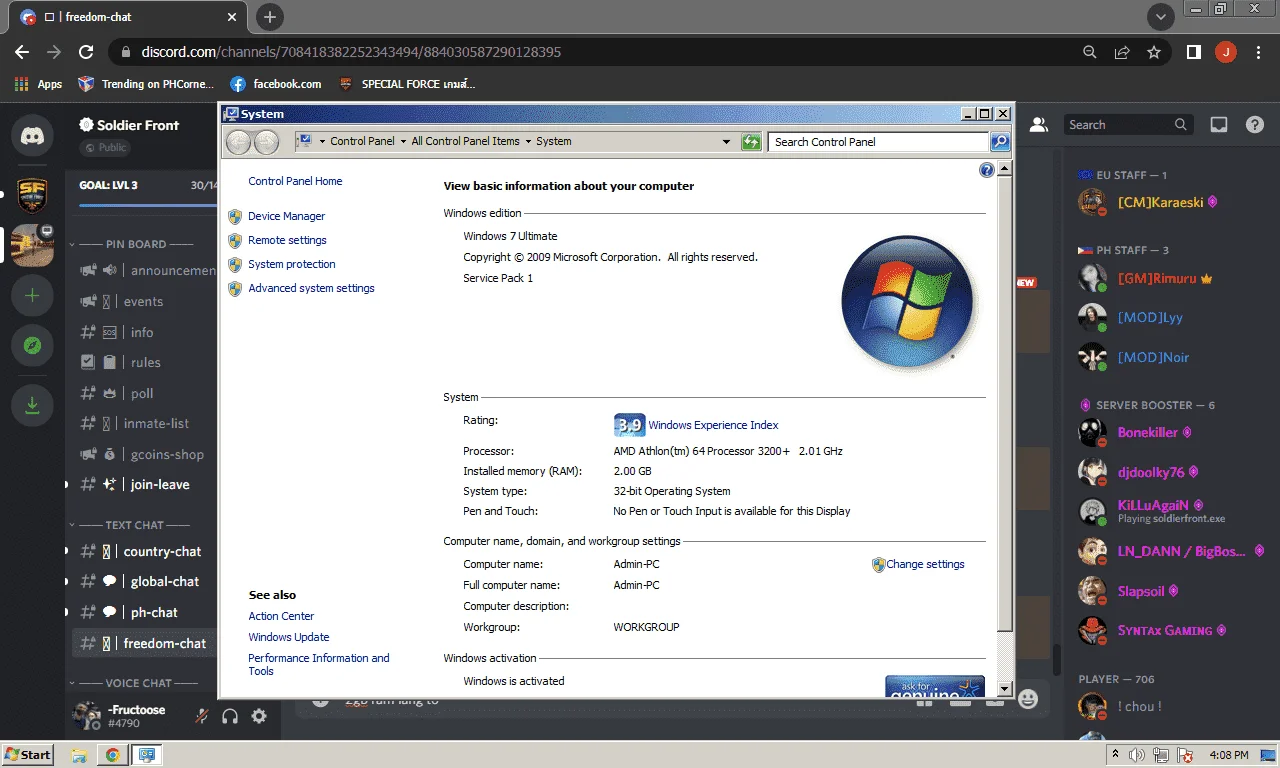Open Device Manager link

click(x=286, y=216)
